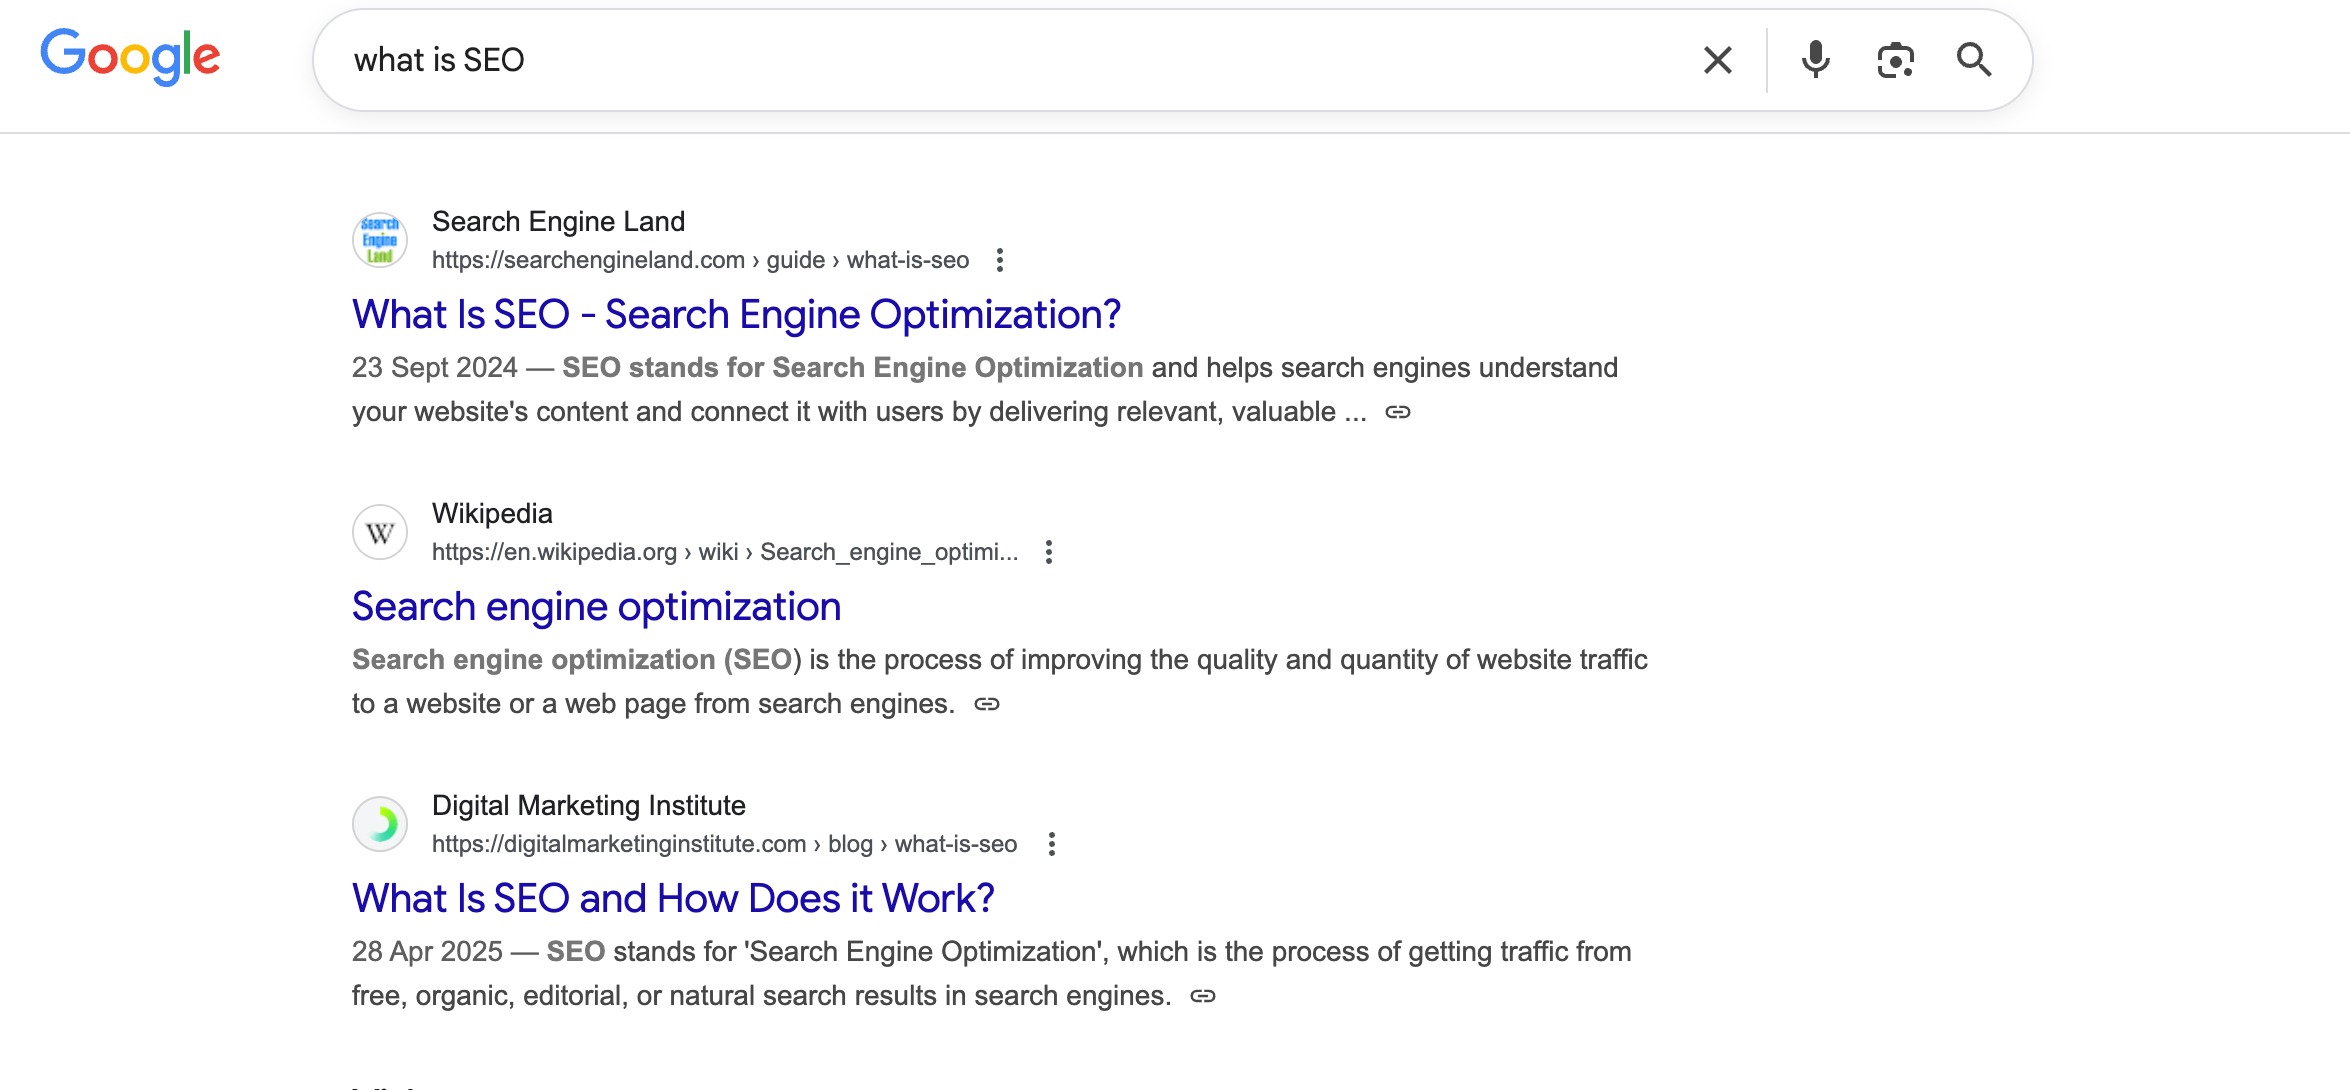Open "What Is SEO and How Does it Work?"
This screenshot has width=2350, height=1090.
pyautogui.click(x=673, y=898)
